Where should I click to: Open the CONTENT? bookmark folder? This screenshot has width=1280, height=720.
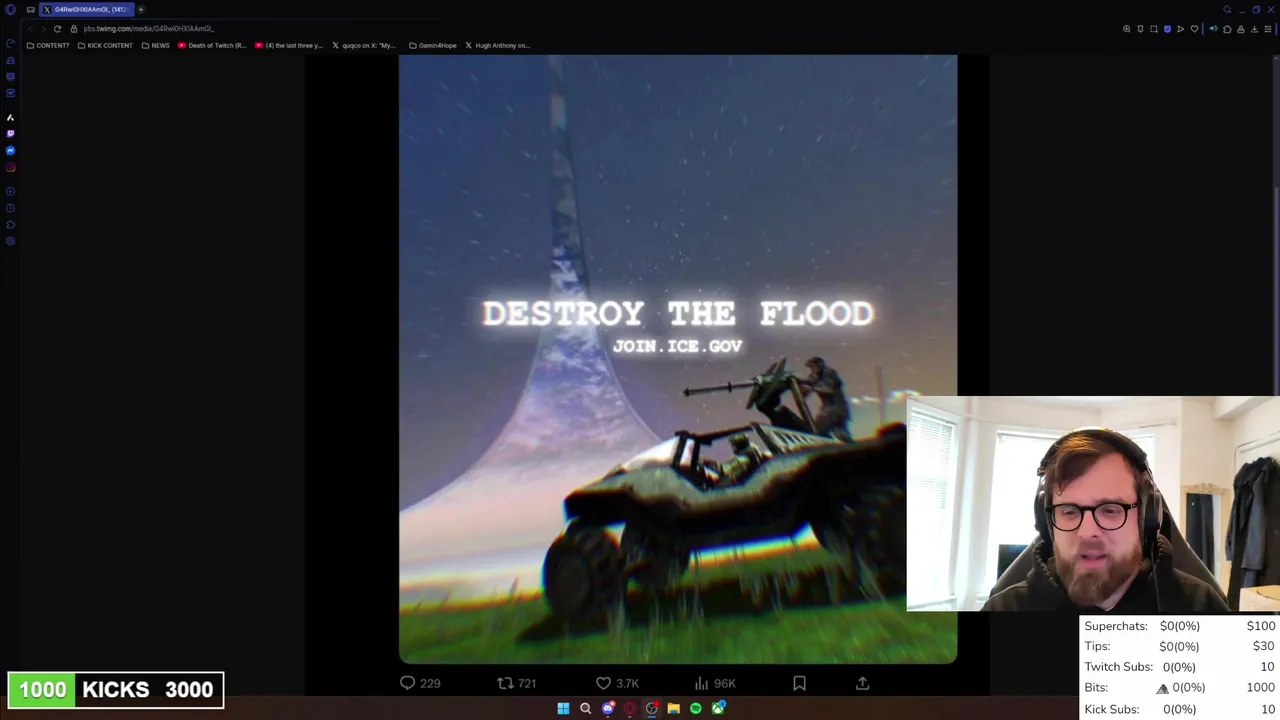[x=48, y=45]
